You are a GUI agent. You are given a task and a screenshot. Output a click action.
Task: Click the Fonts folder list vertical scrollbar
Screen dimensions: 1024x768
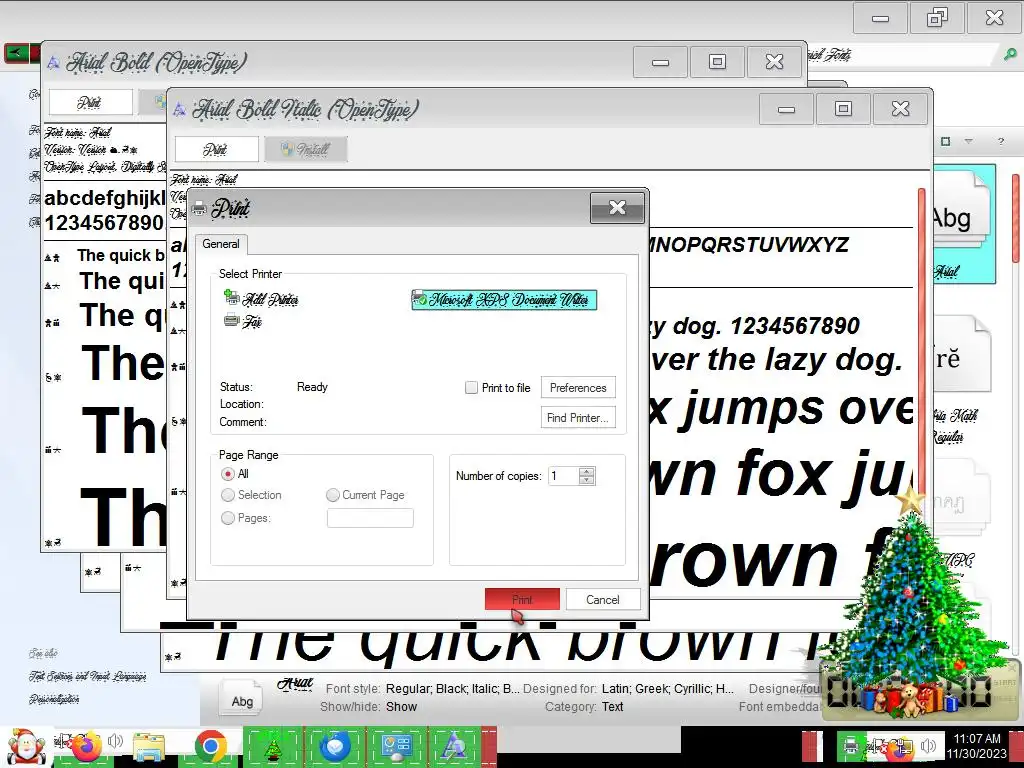(x=1016, y=218)
